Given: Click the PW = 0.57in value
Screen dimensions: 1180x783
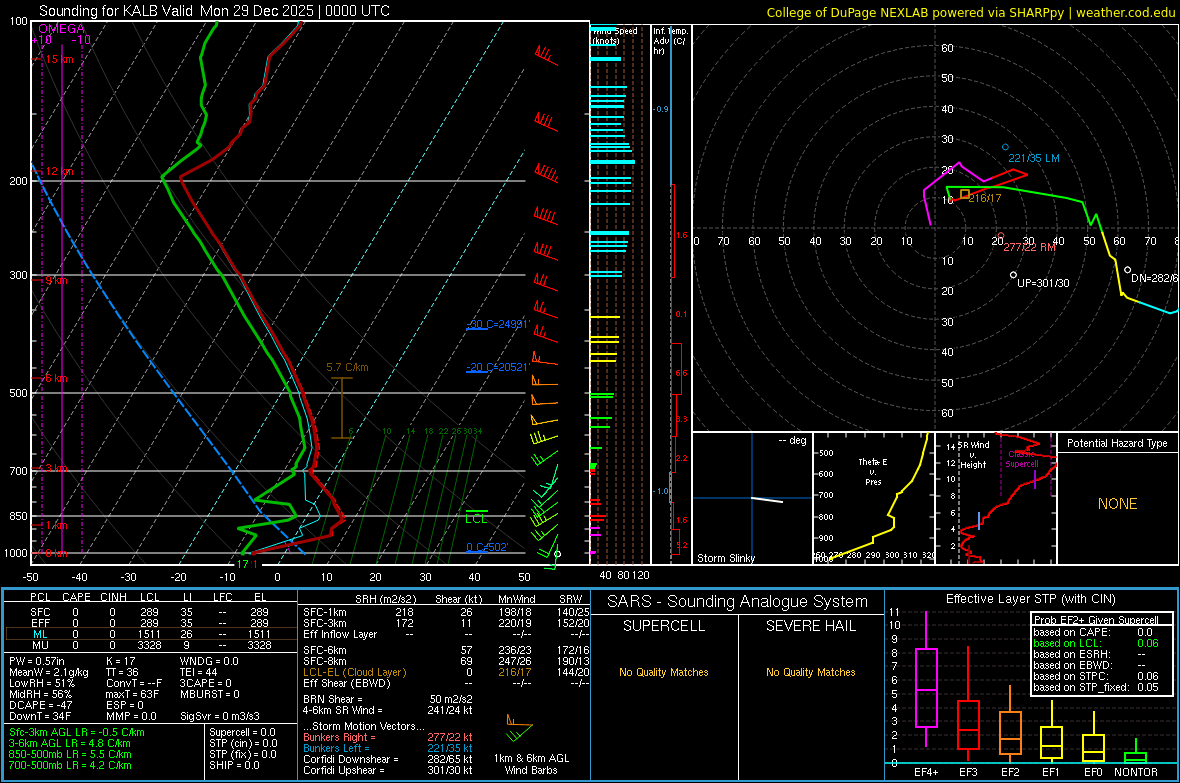Looking at the screenshot, I should pyautogui.click(x=37, y=661).
